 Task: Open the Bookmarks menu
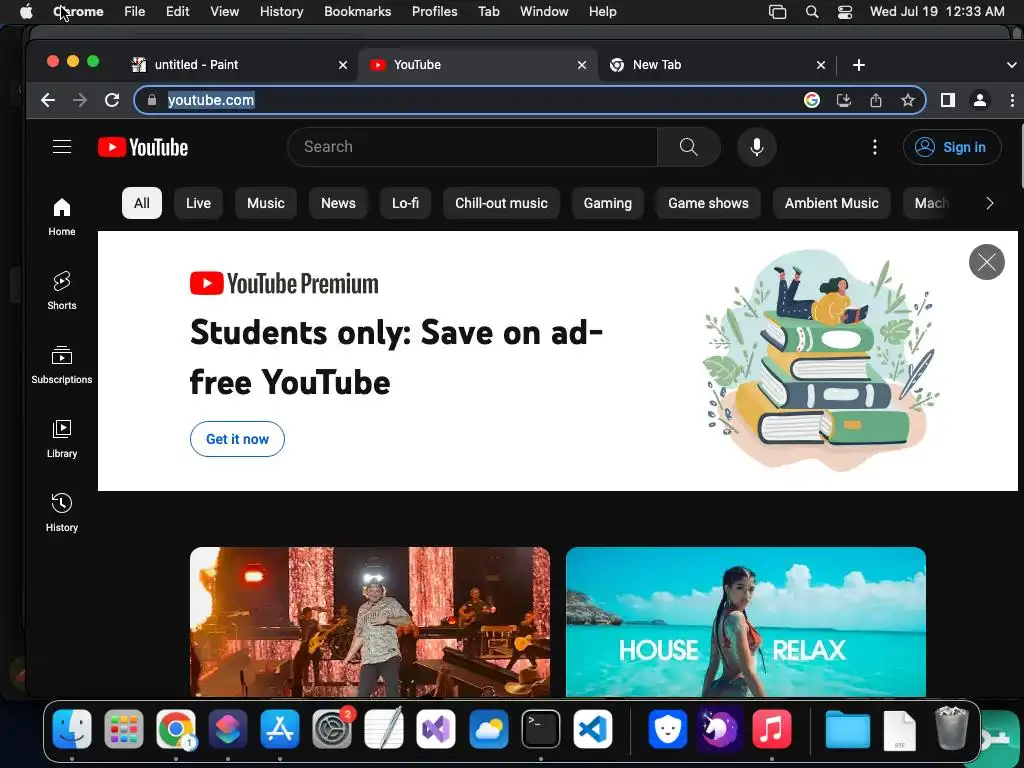[358, 11]
